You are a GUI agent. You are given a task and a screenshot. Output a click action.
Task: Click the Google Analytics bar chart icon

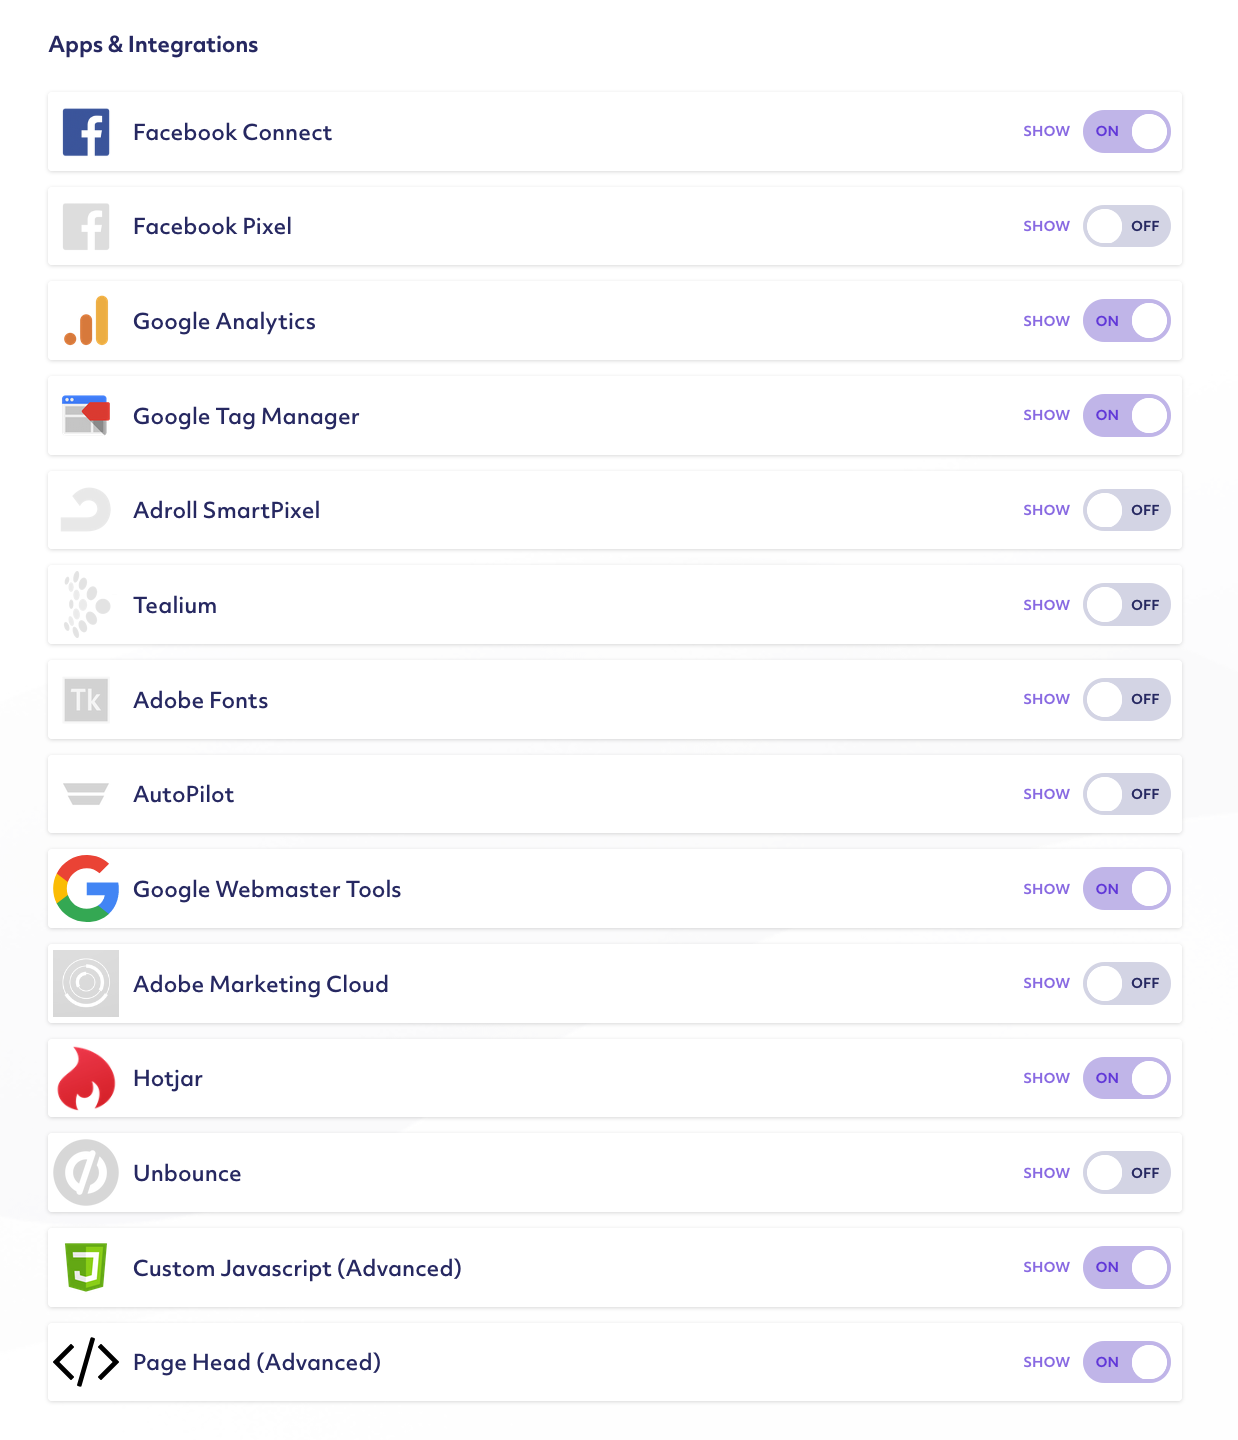pyautogui.click(x=86, y=321)
